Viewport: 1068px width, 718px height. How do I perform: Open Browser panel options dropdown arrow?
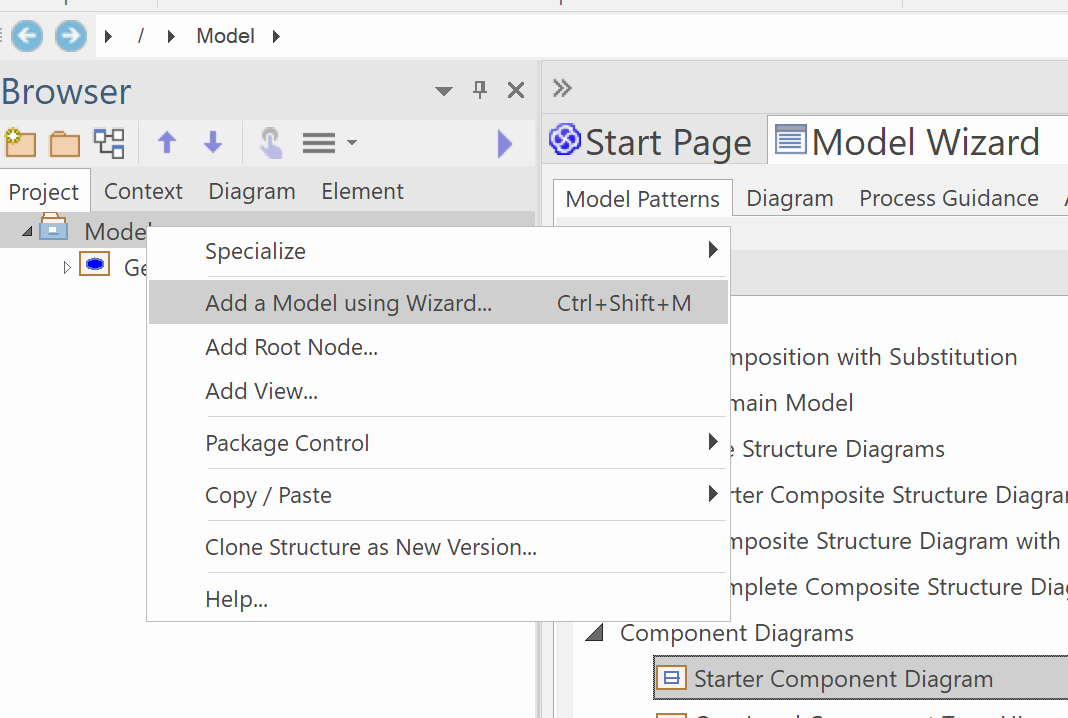pyautogui.click(x=444, y=92)
